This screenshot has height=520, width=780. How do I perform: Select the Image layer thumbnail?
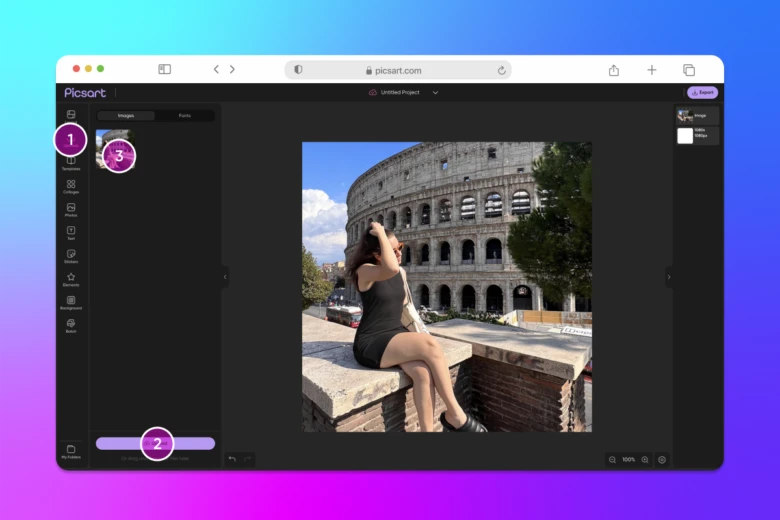click(x=685, y=116)
